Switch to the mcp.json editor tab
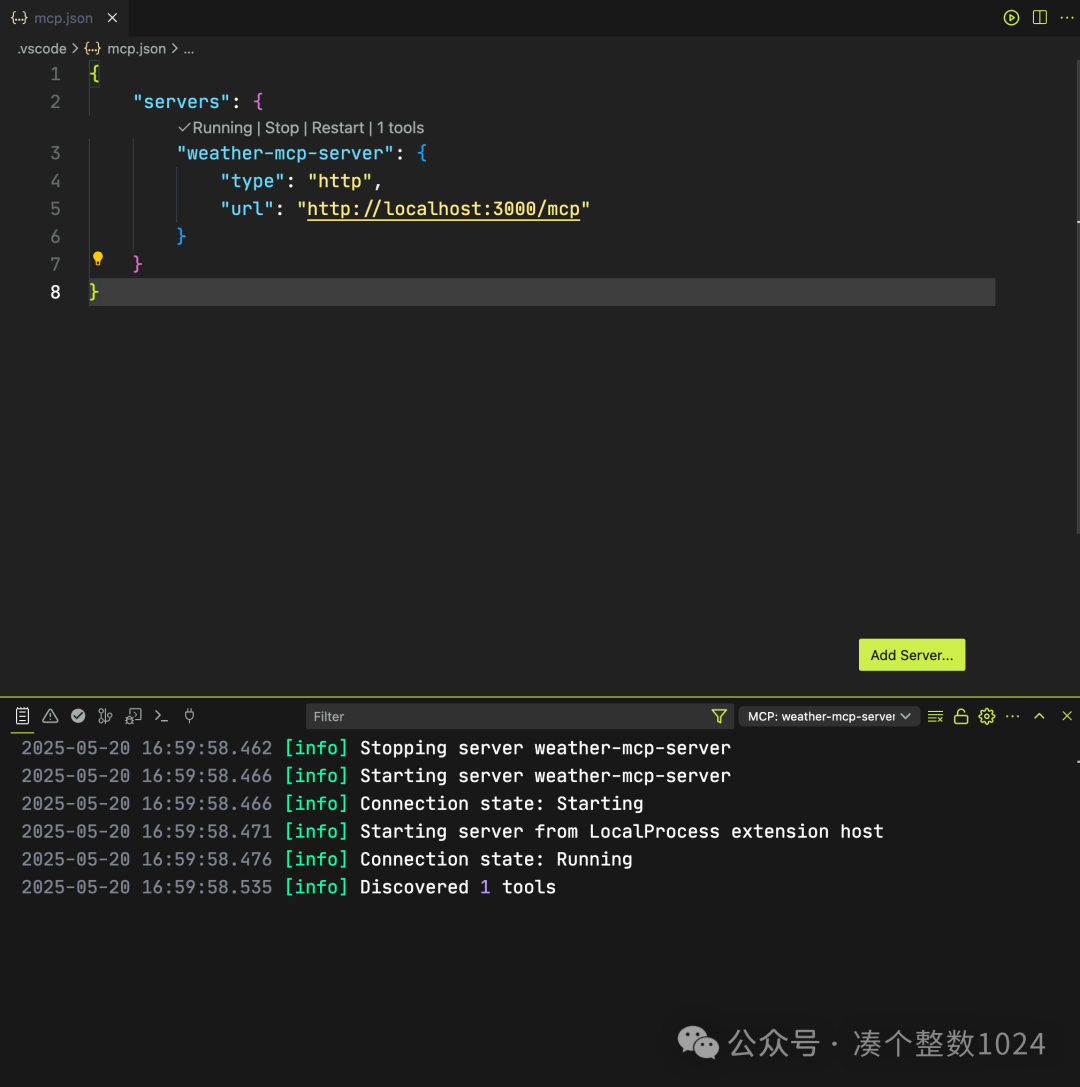The width and height of the screenshot is (1080, 1087). tap(55, 17)
